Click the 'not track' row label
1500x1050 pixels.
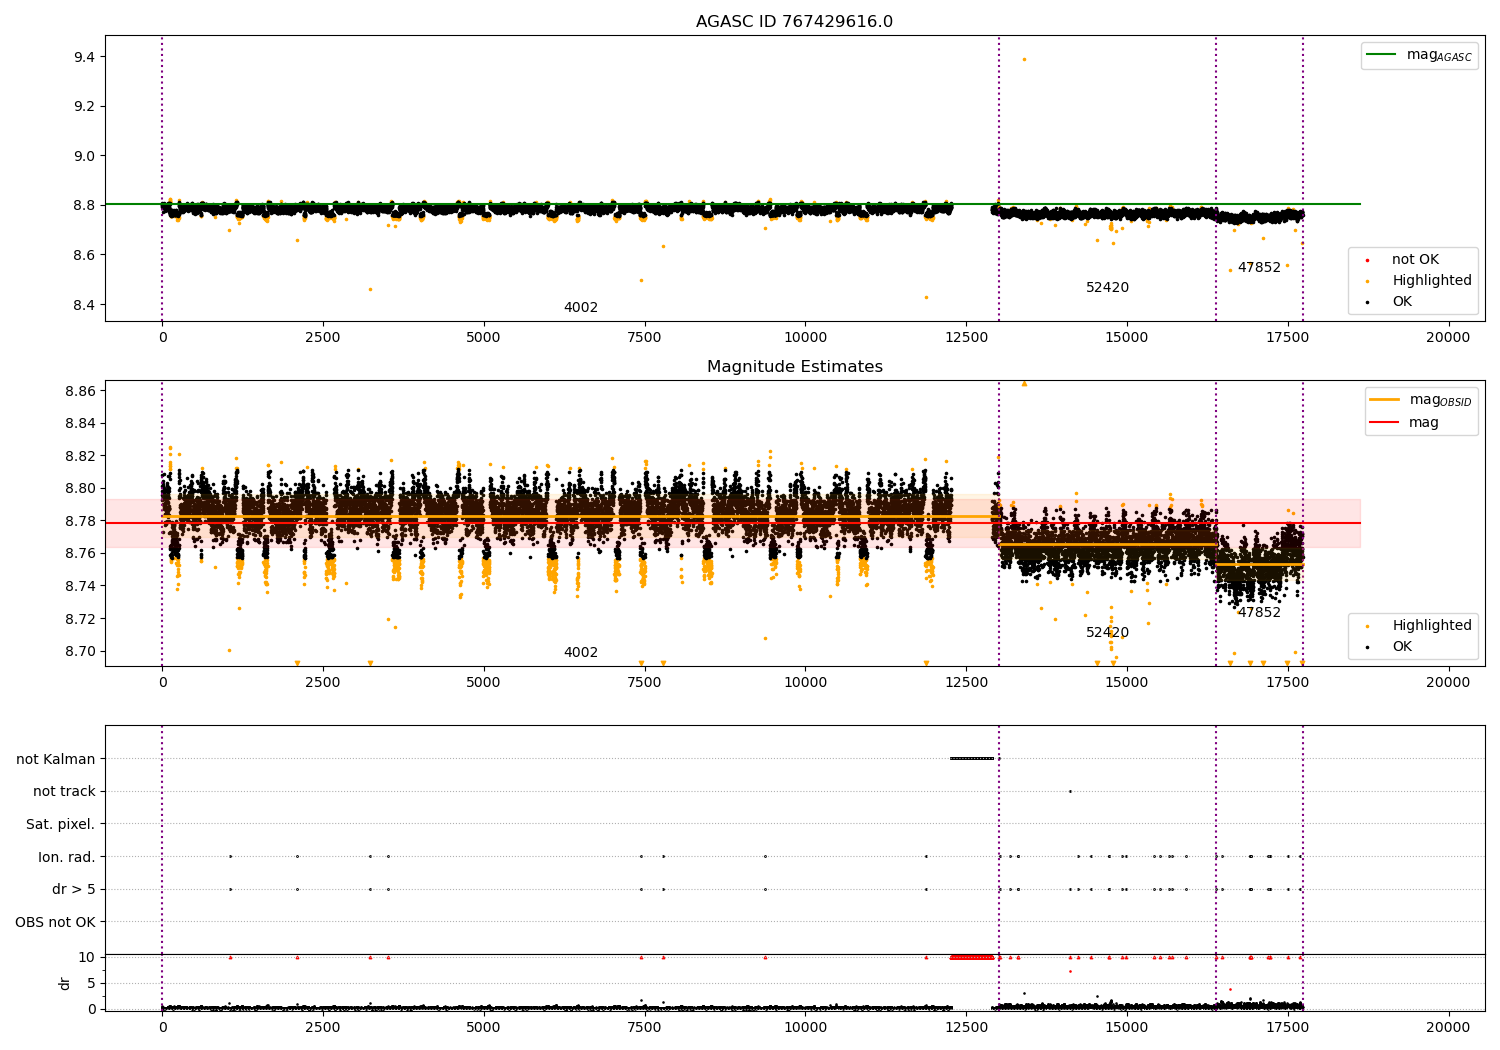point(64,792)
